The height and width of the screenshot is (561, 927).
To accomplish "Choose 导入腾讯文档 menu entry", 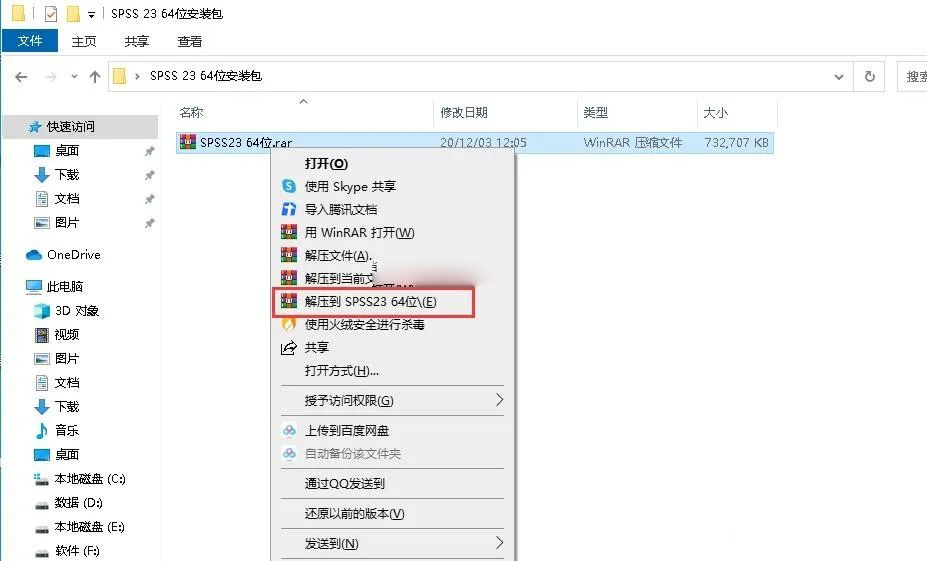I will [x=393, y=209].
